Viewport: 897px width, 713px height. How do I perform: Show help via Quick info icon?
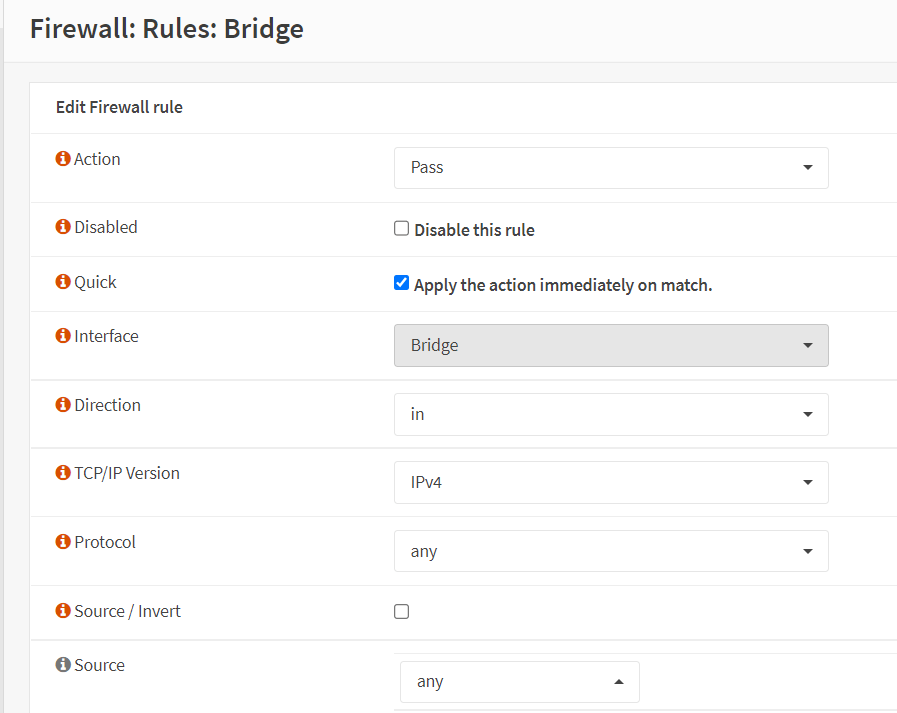pos(63,282)
